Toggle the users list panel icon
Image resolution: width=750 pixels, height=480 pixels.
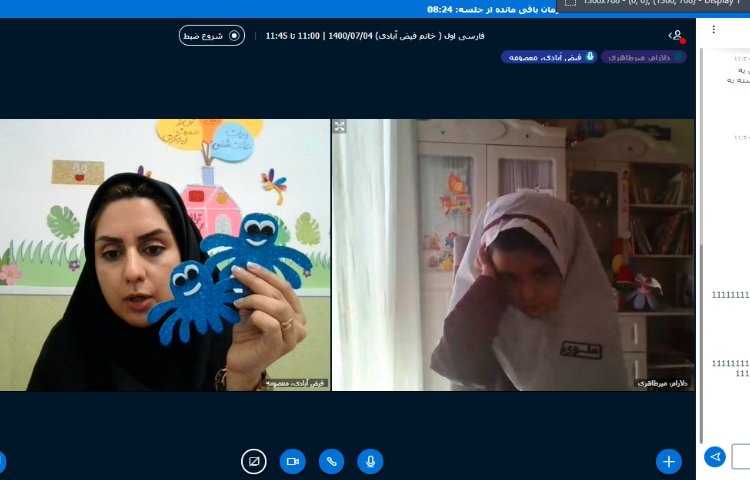(676, 35)
